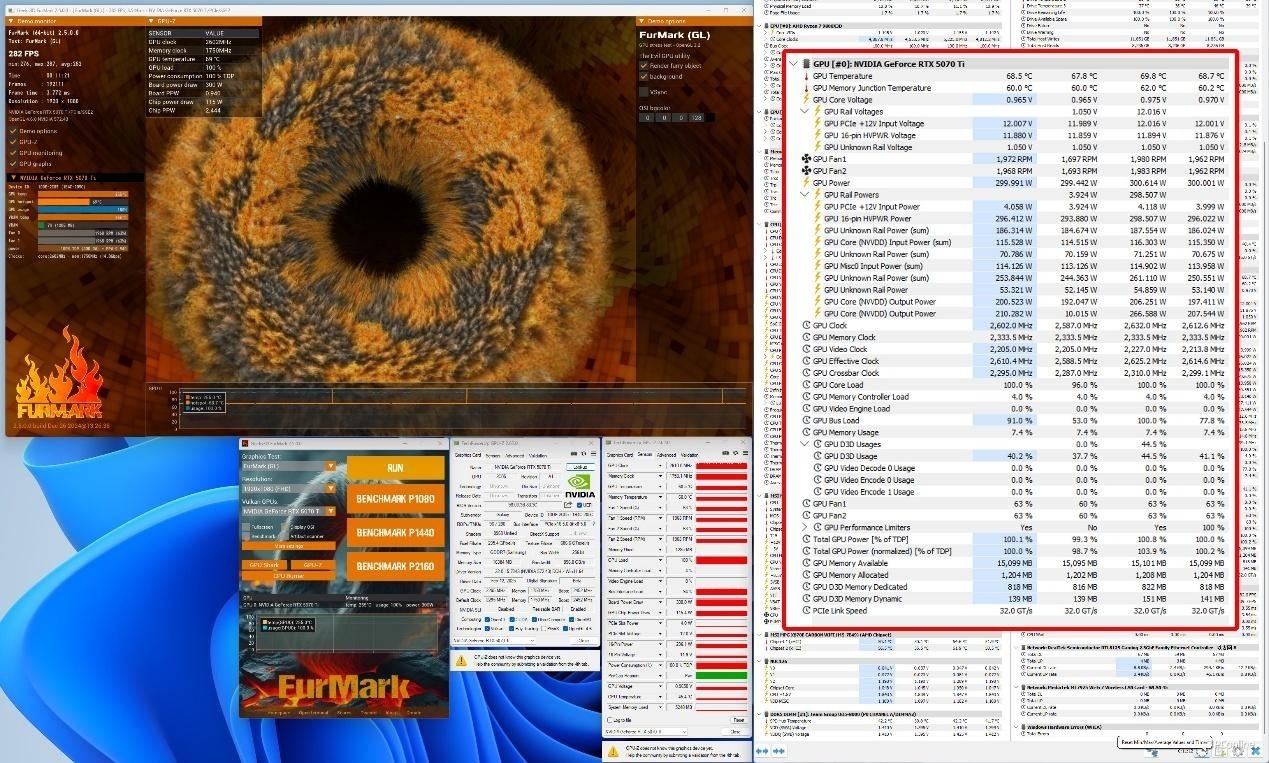Click the power icon next to GPU Power row
Viewport: 1269px width, 763px height.
(806, 182)
